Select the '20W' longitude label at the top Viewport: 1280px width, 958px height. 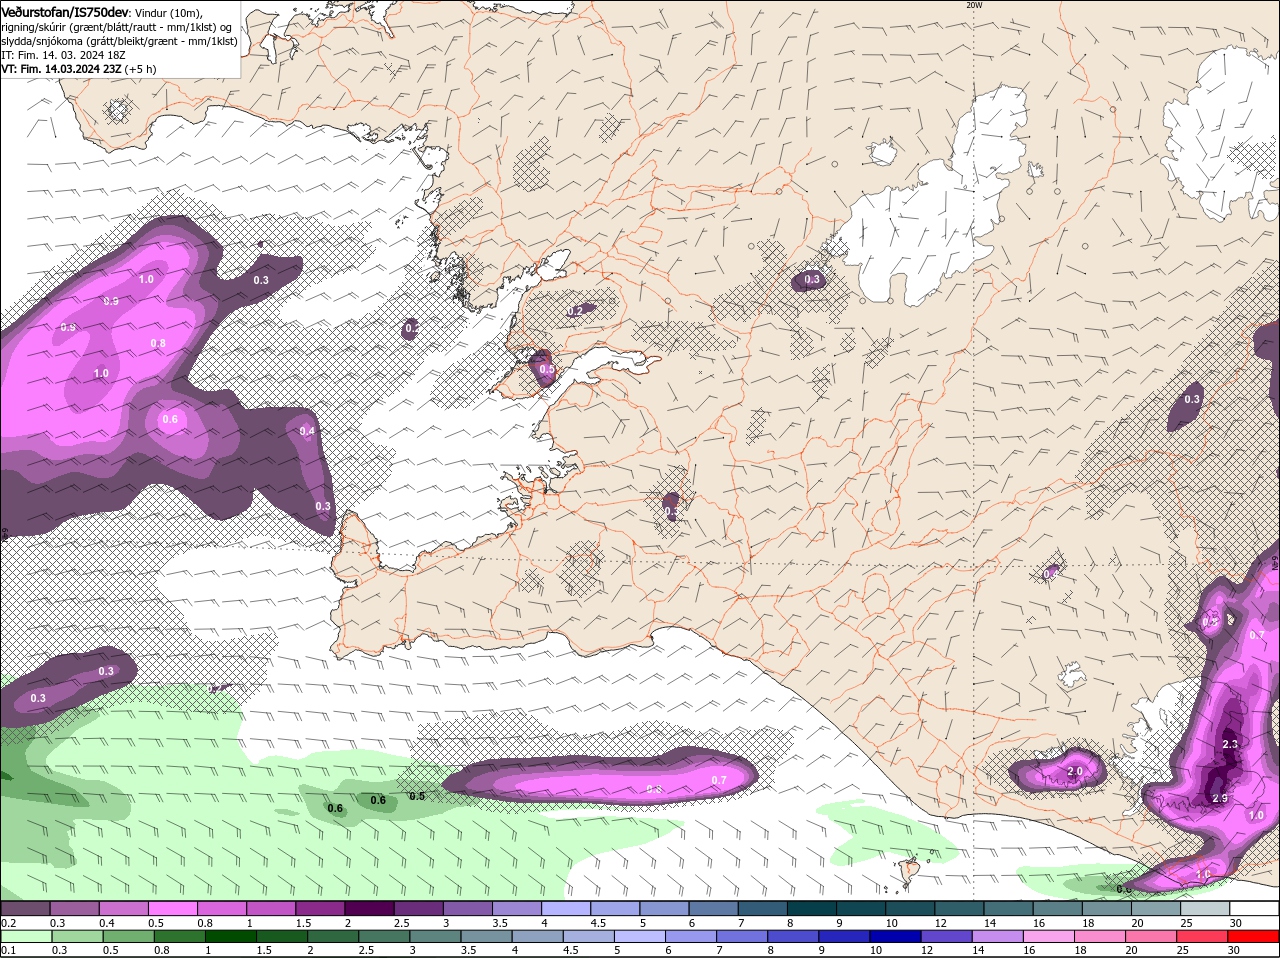coord(974,5)
